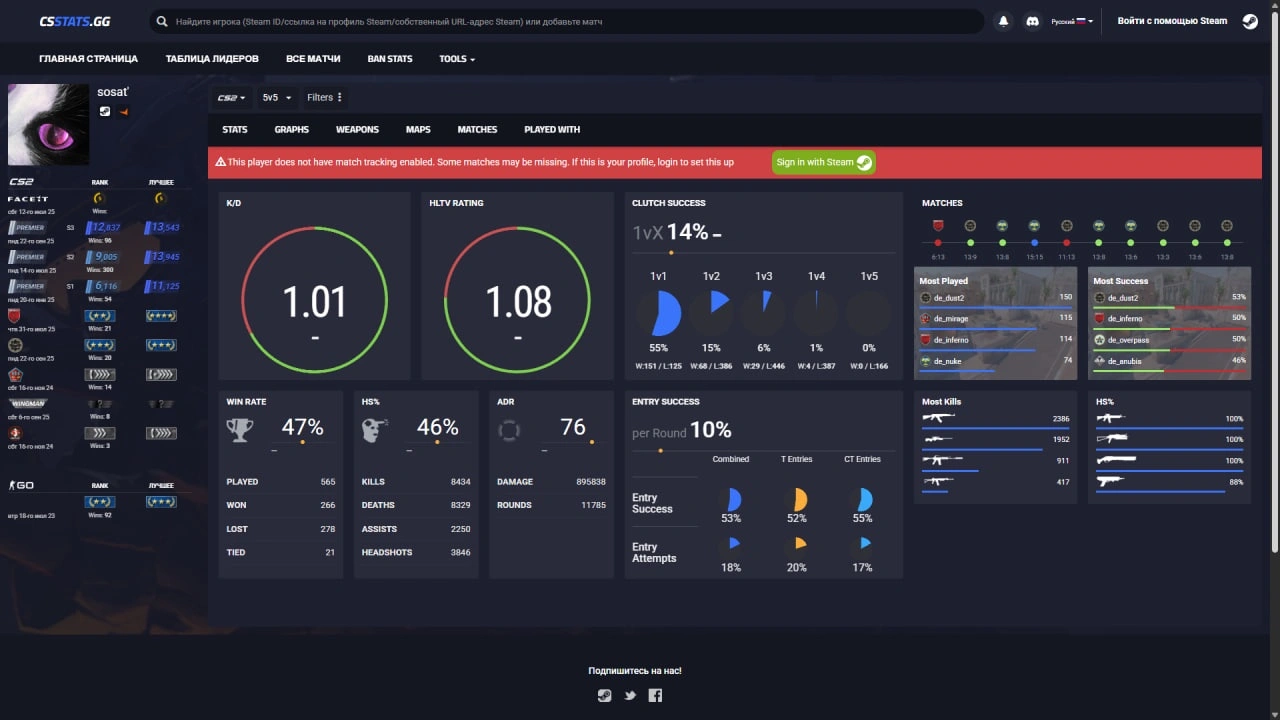Switch to the Weapons tab
Screen dimensions: 1280x720
pos(357,130)
